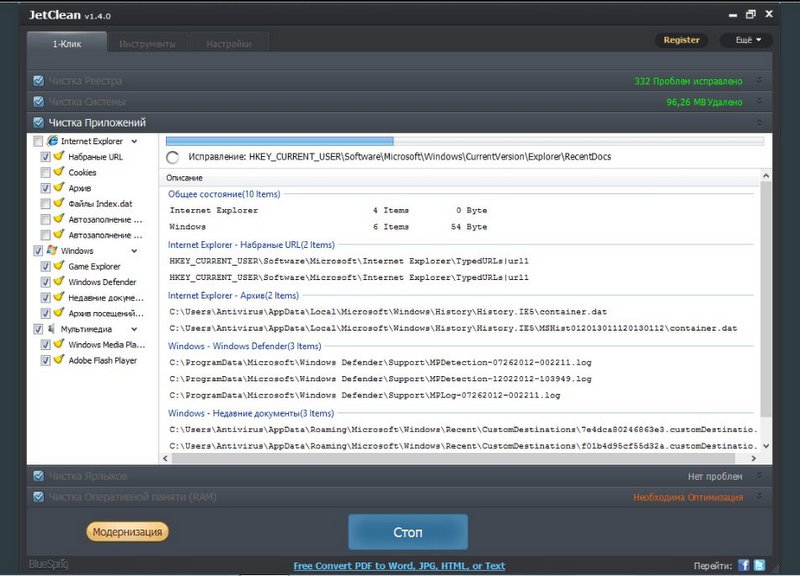Collapse the Мультимедиа tree group arrow
The height and width of the screenshot is (576, 800).
tap(134, 329)
